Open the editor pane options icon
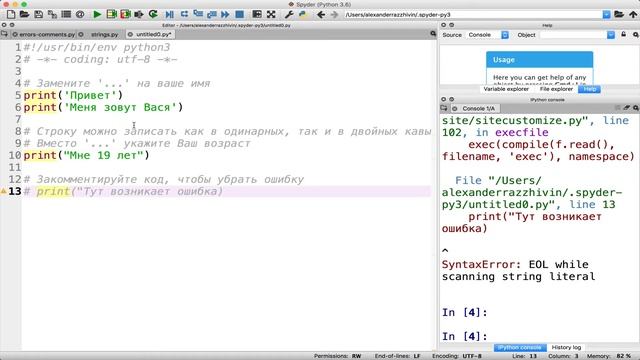 (433, 34)
